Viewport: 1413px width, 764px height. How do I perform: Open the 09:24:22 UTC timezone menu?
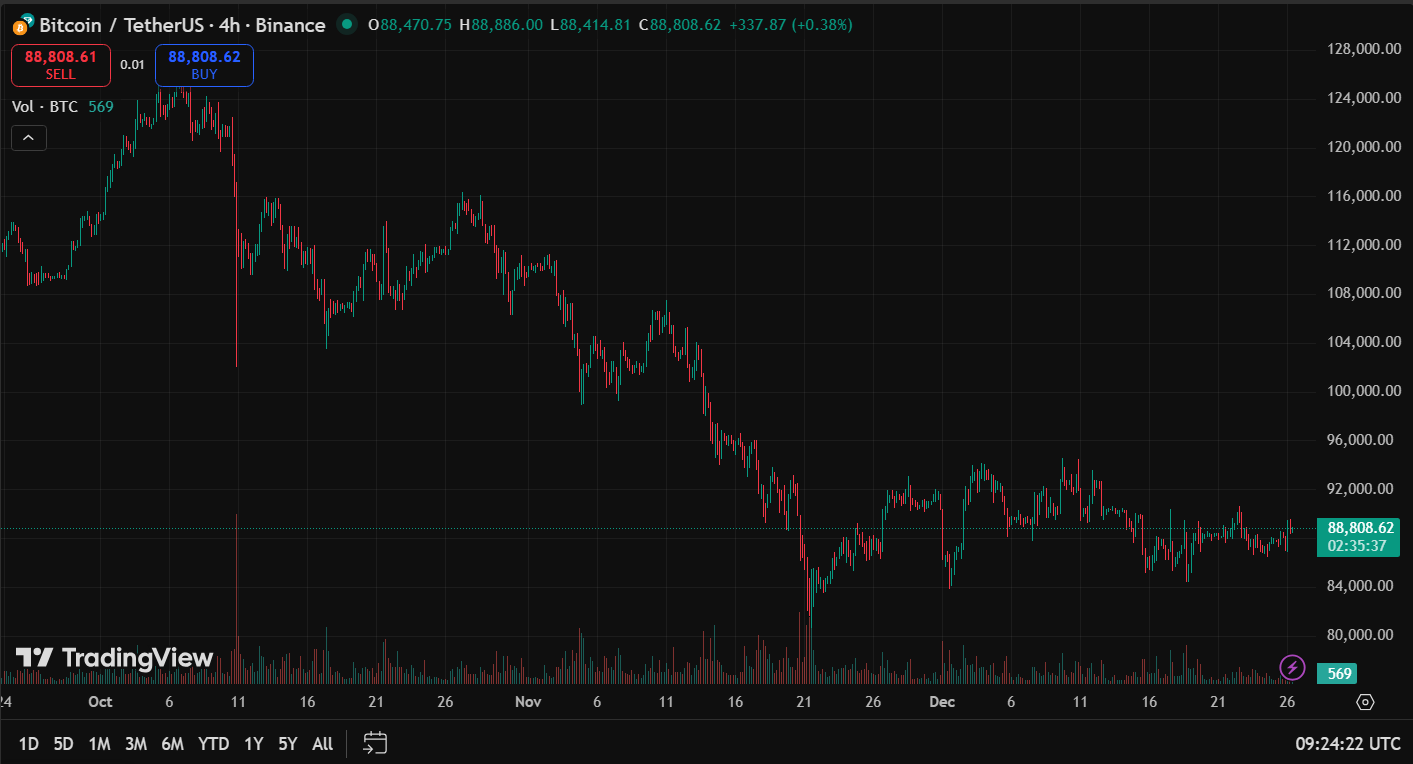pyautogui.click(x=1346, y=743)
